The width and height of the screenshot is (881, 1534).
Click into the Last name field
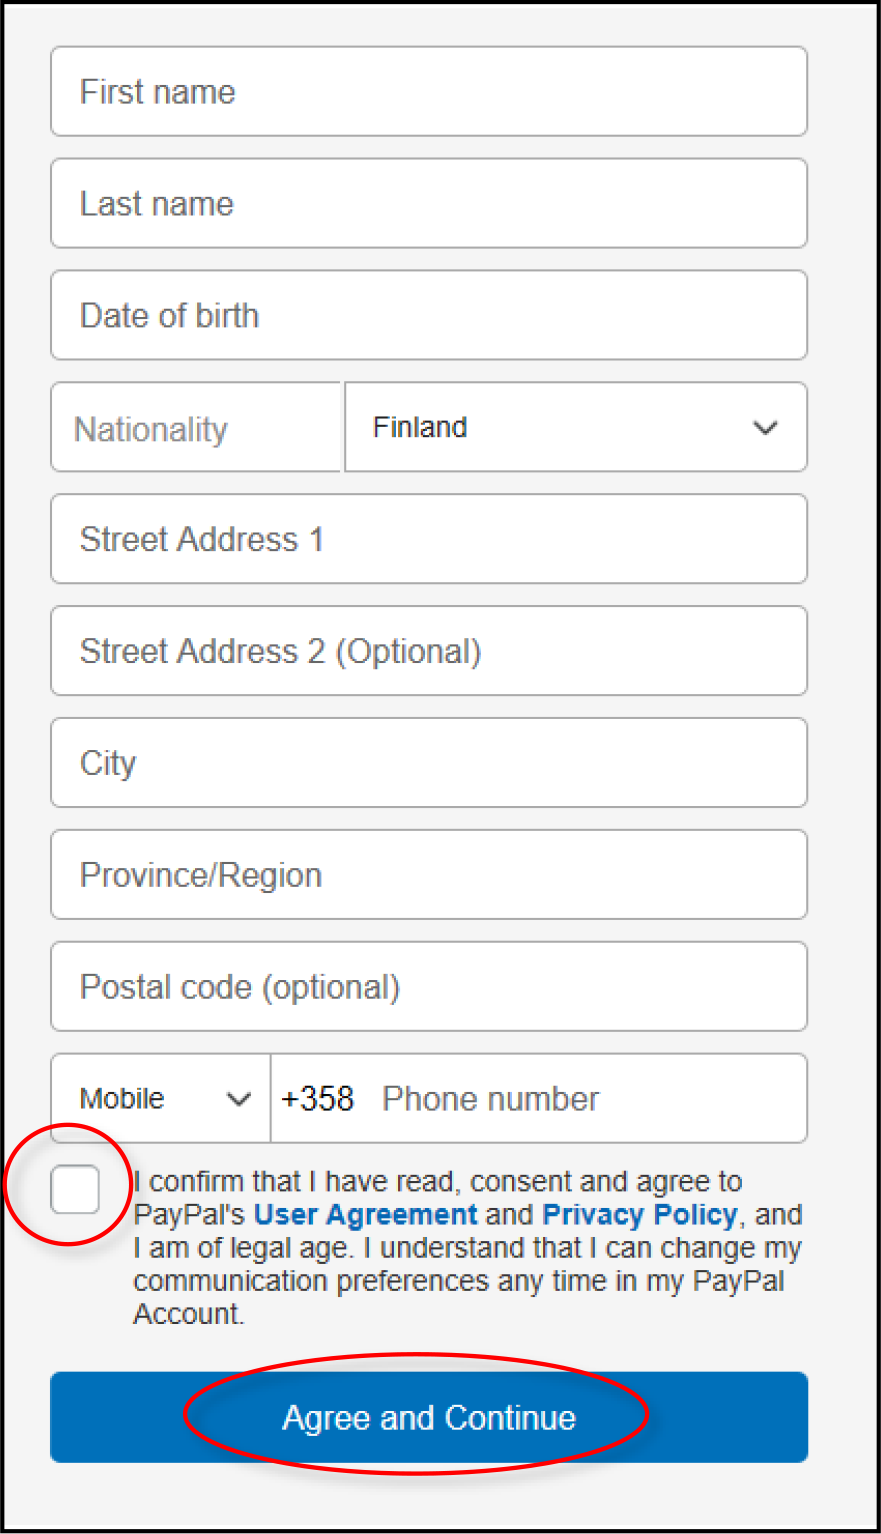[429, 204]
